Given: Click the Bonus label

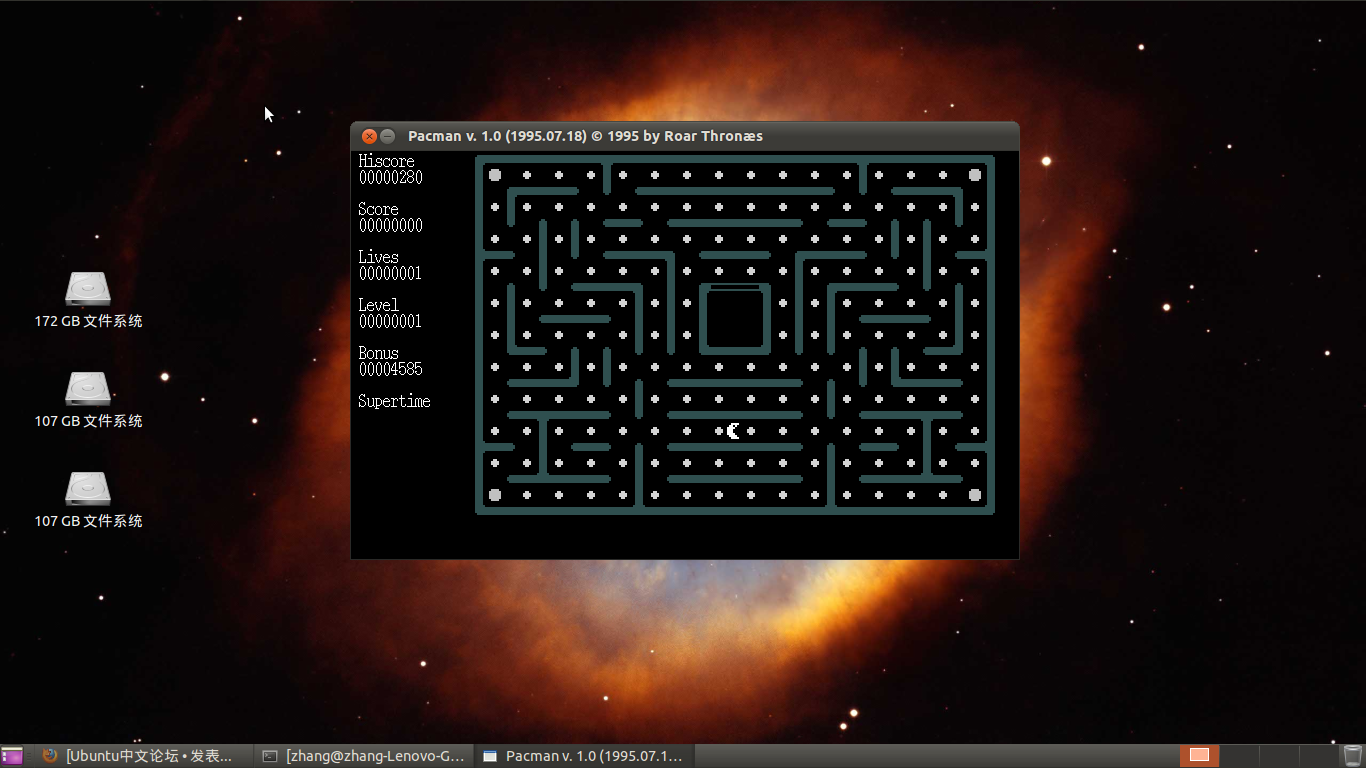Looking at the screenshot, I should click(378, 353).
